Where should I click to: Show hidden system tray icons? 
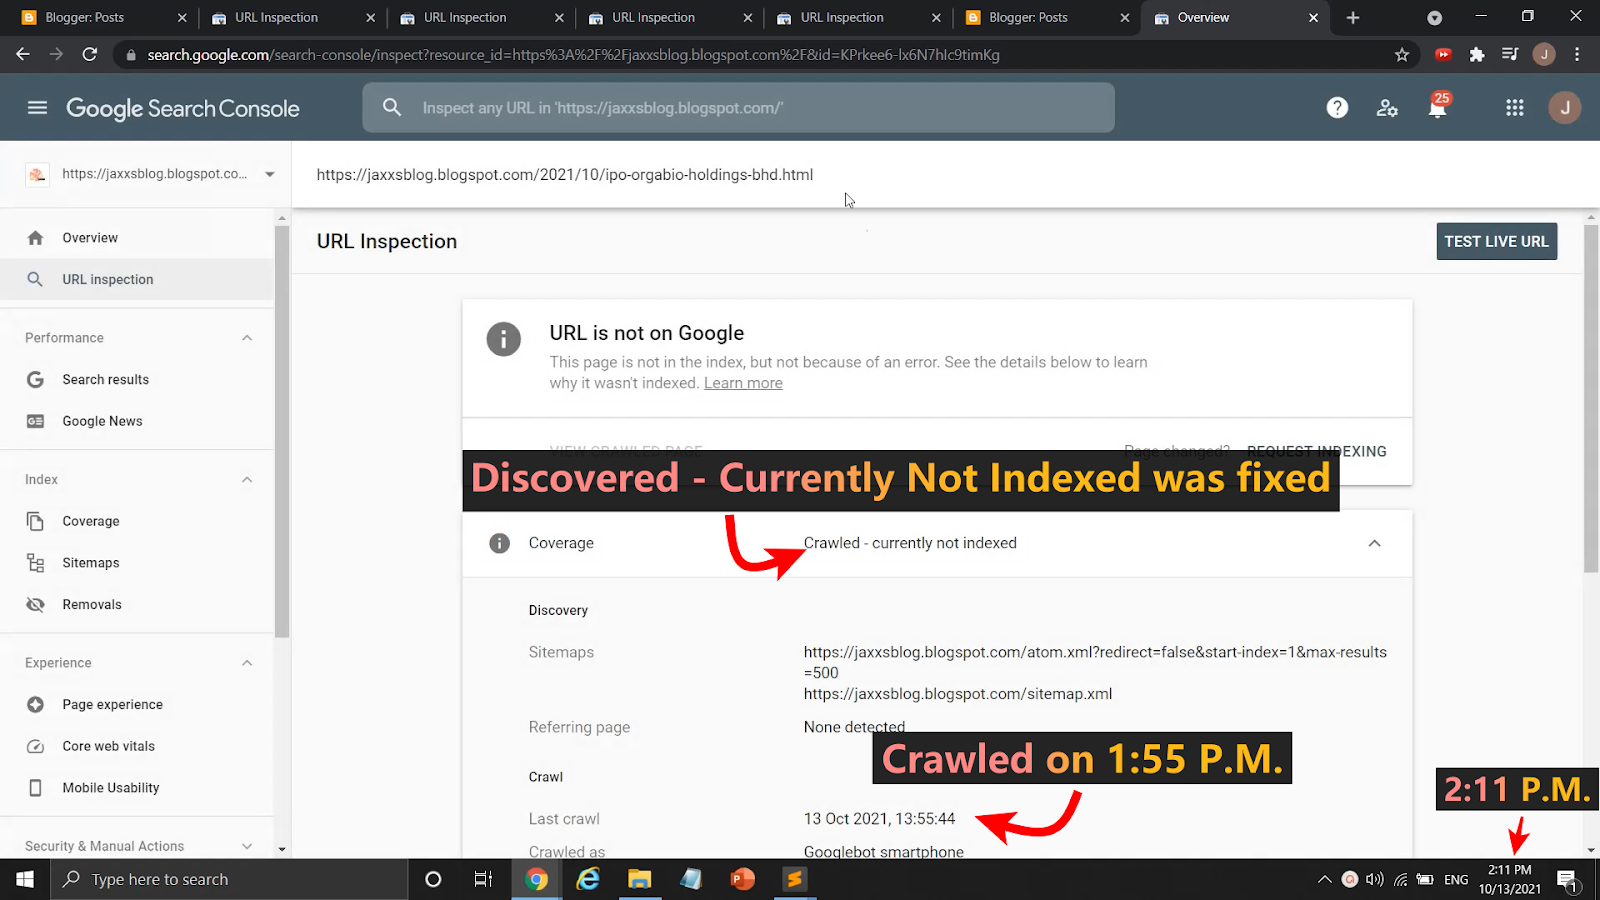pyautogui.click(x=1324, y=880)
